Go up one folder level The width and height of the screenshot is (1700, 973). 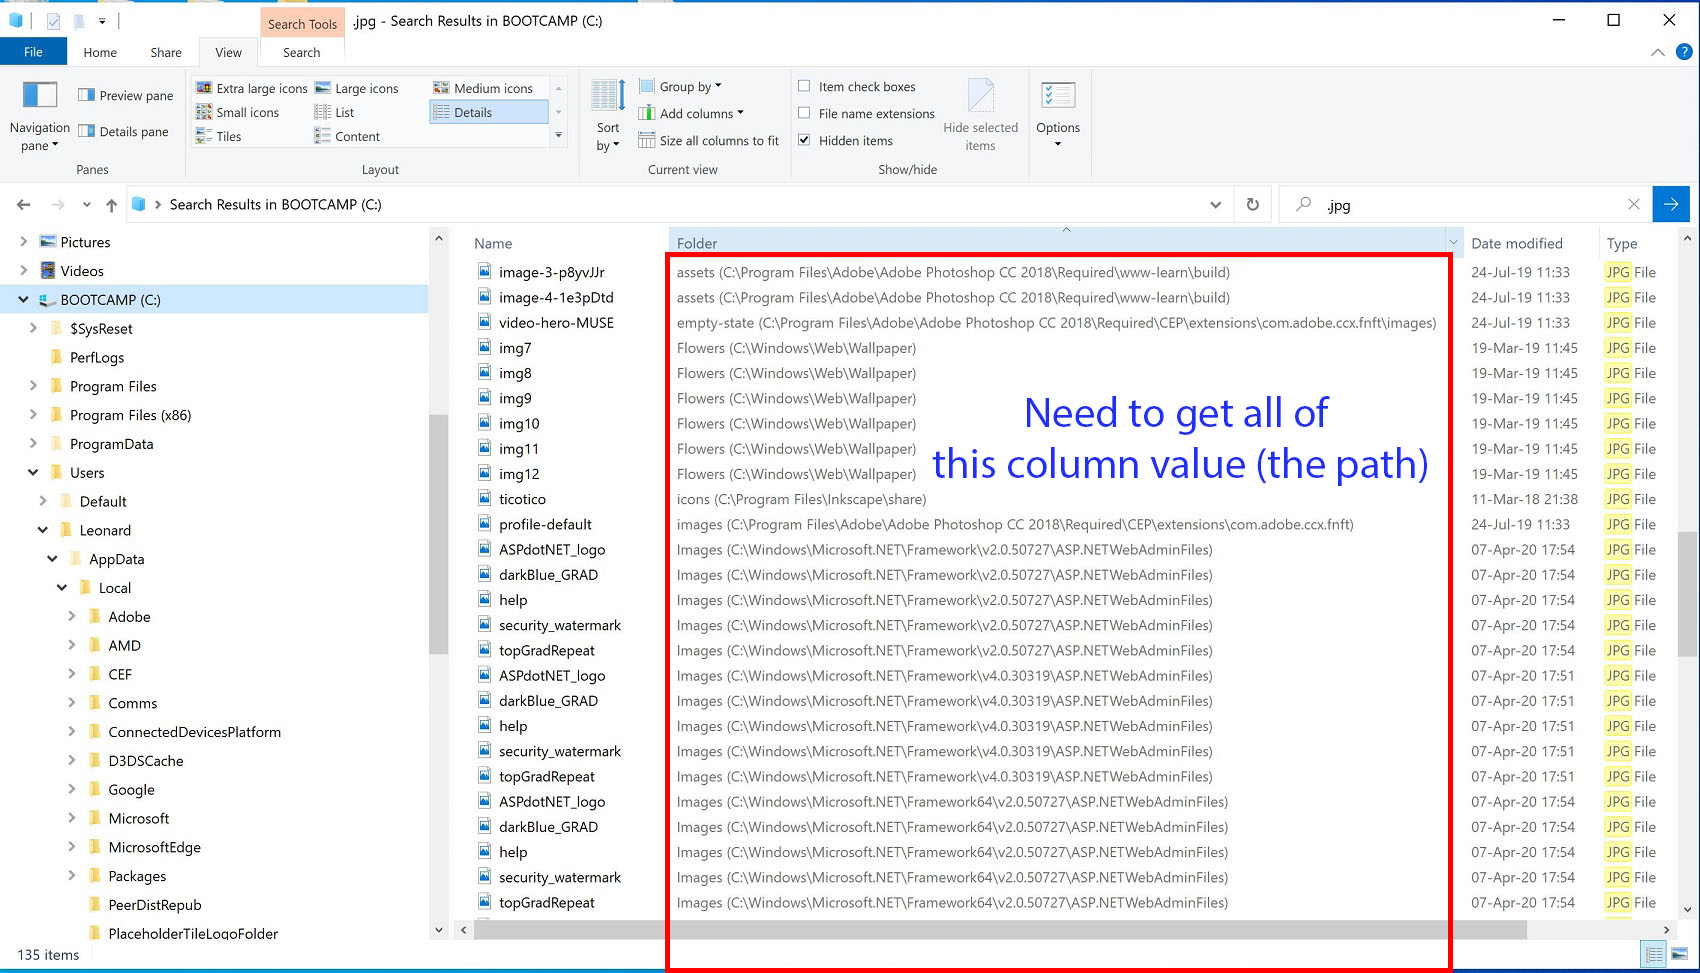pos(111,205)
